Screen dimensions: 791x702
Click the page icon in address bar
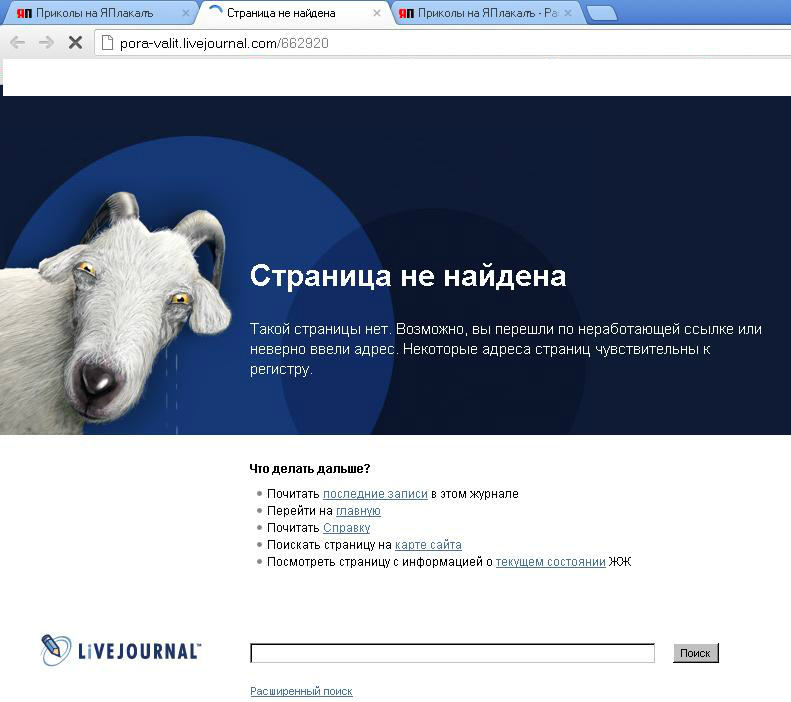[107, 43]
